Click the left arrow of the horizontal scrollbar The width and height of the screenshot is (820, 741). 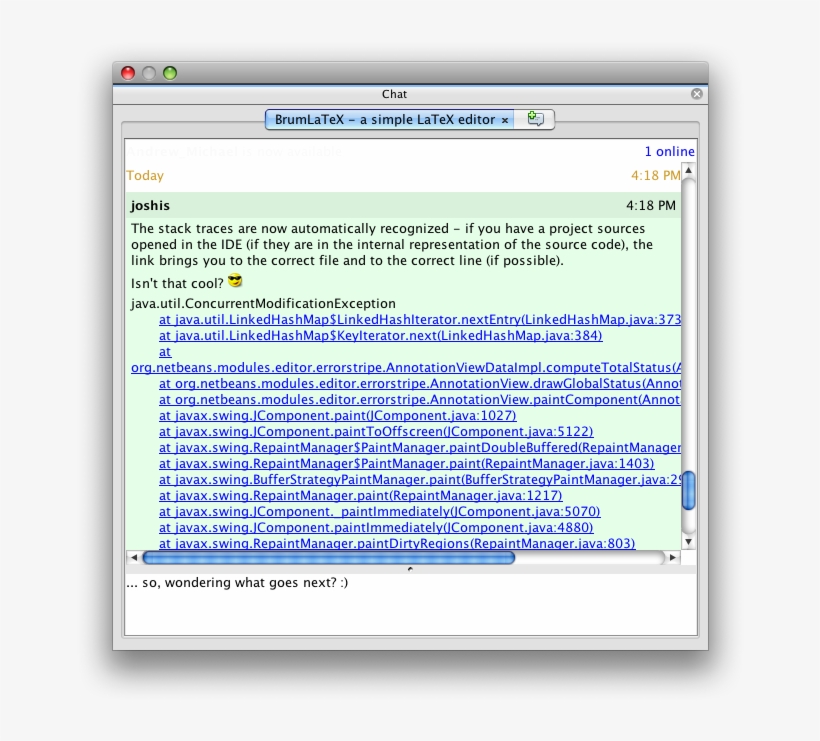point(134,558)
